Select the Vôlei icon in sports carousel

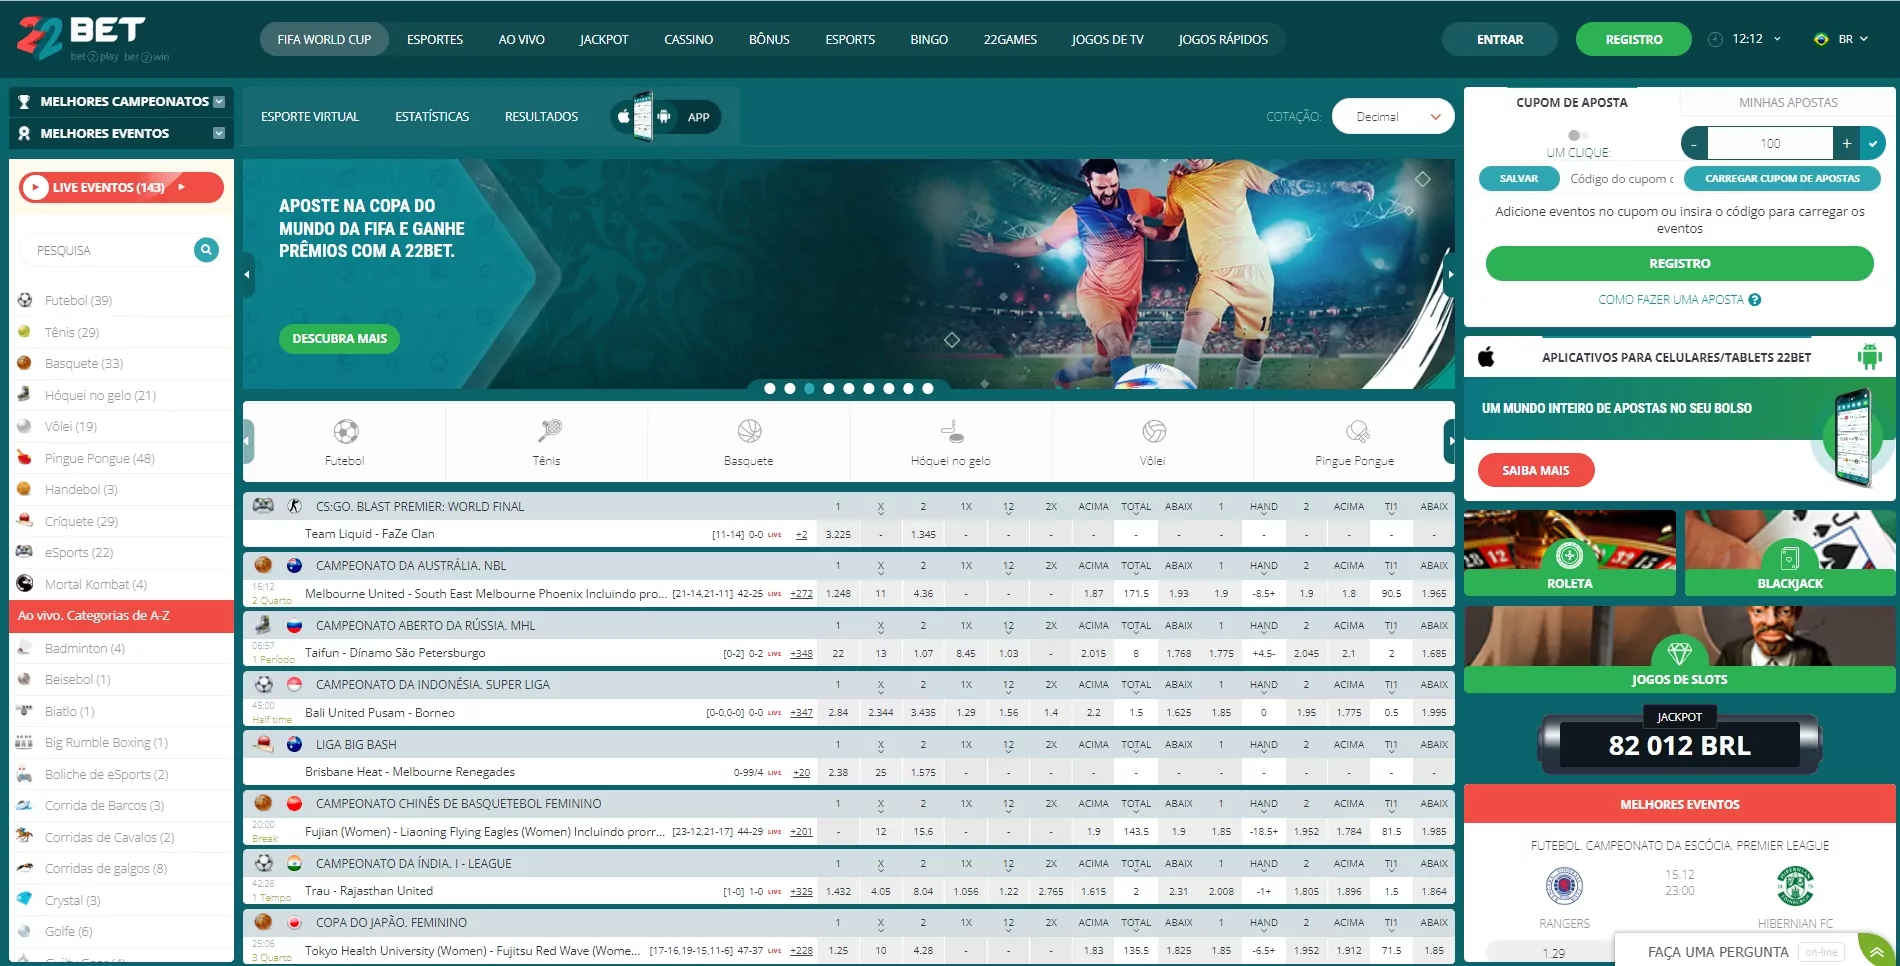tap(1153, 432)
